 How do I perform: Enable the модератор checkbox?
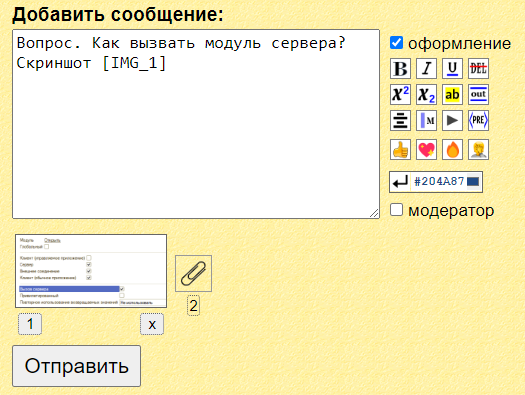click(396, 210)
